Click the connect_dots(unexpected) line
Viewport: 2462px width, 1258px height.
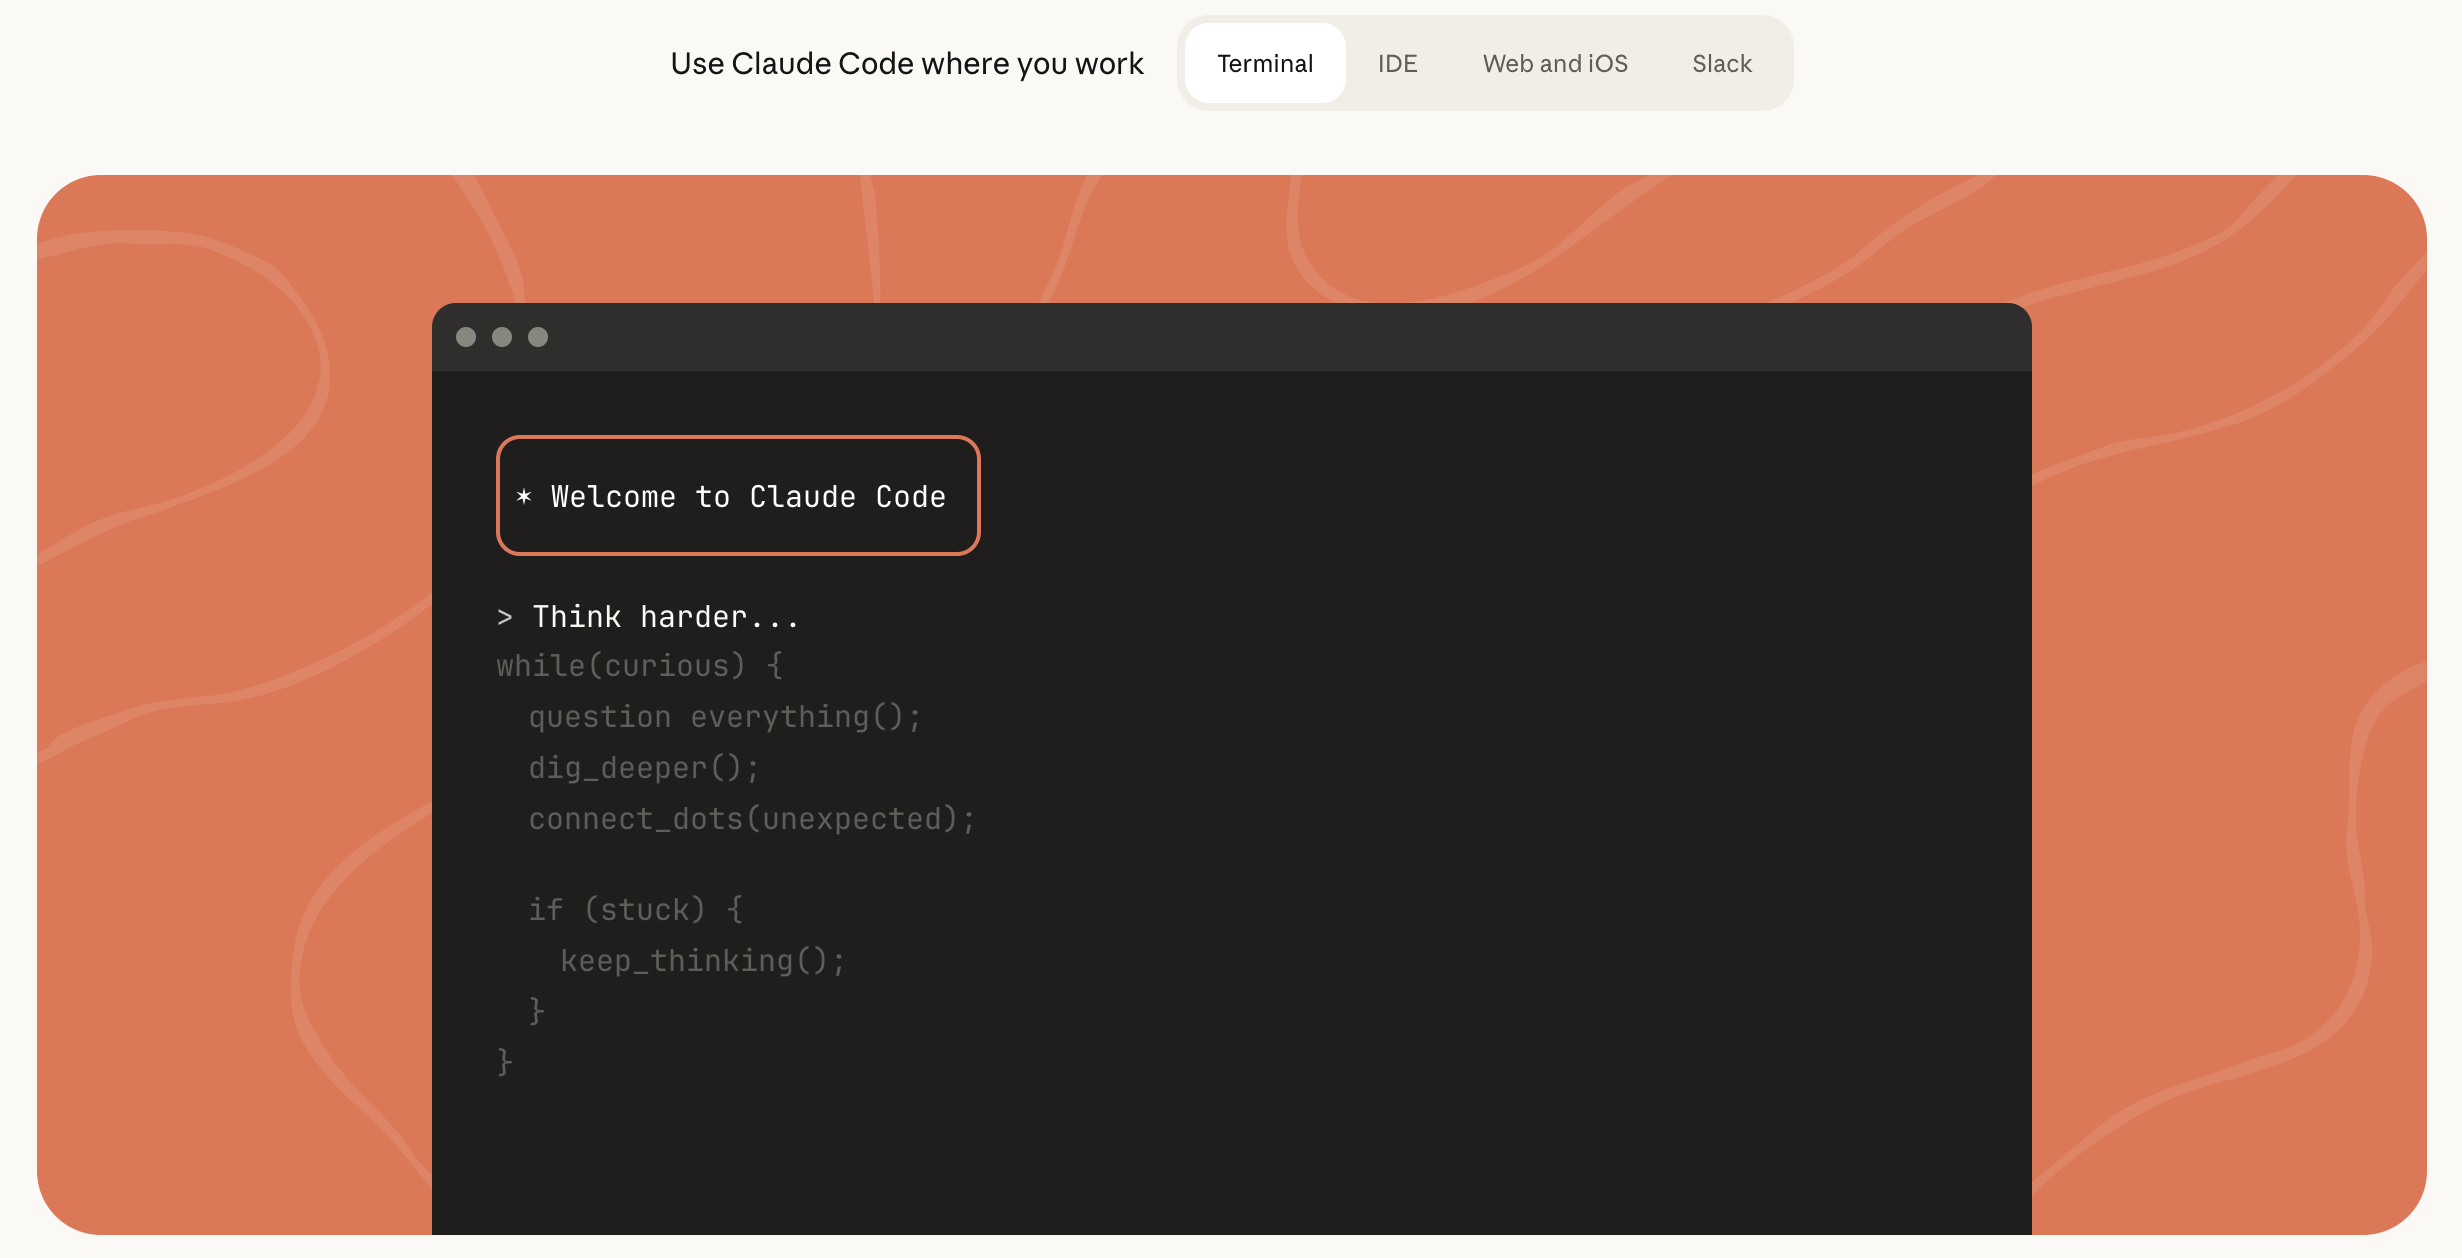click(x=750, y=818)
